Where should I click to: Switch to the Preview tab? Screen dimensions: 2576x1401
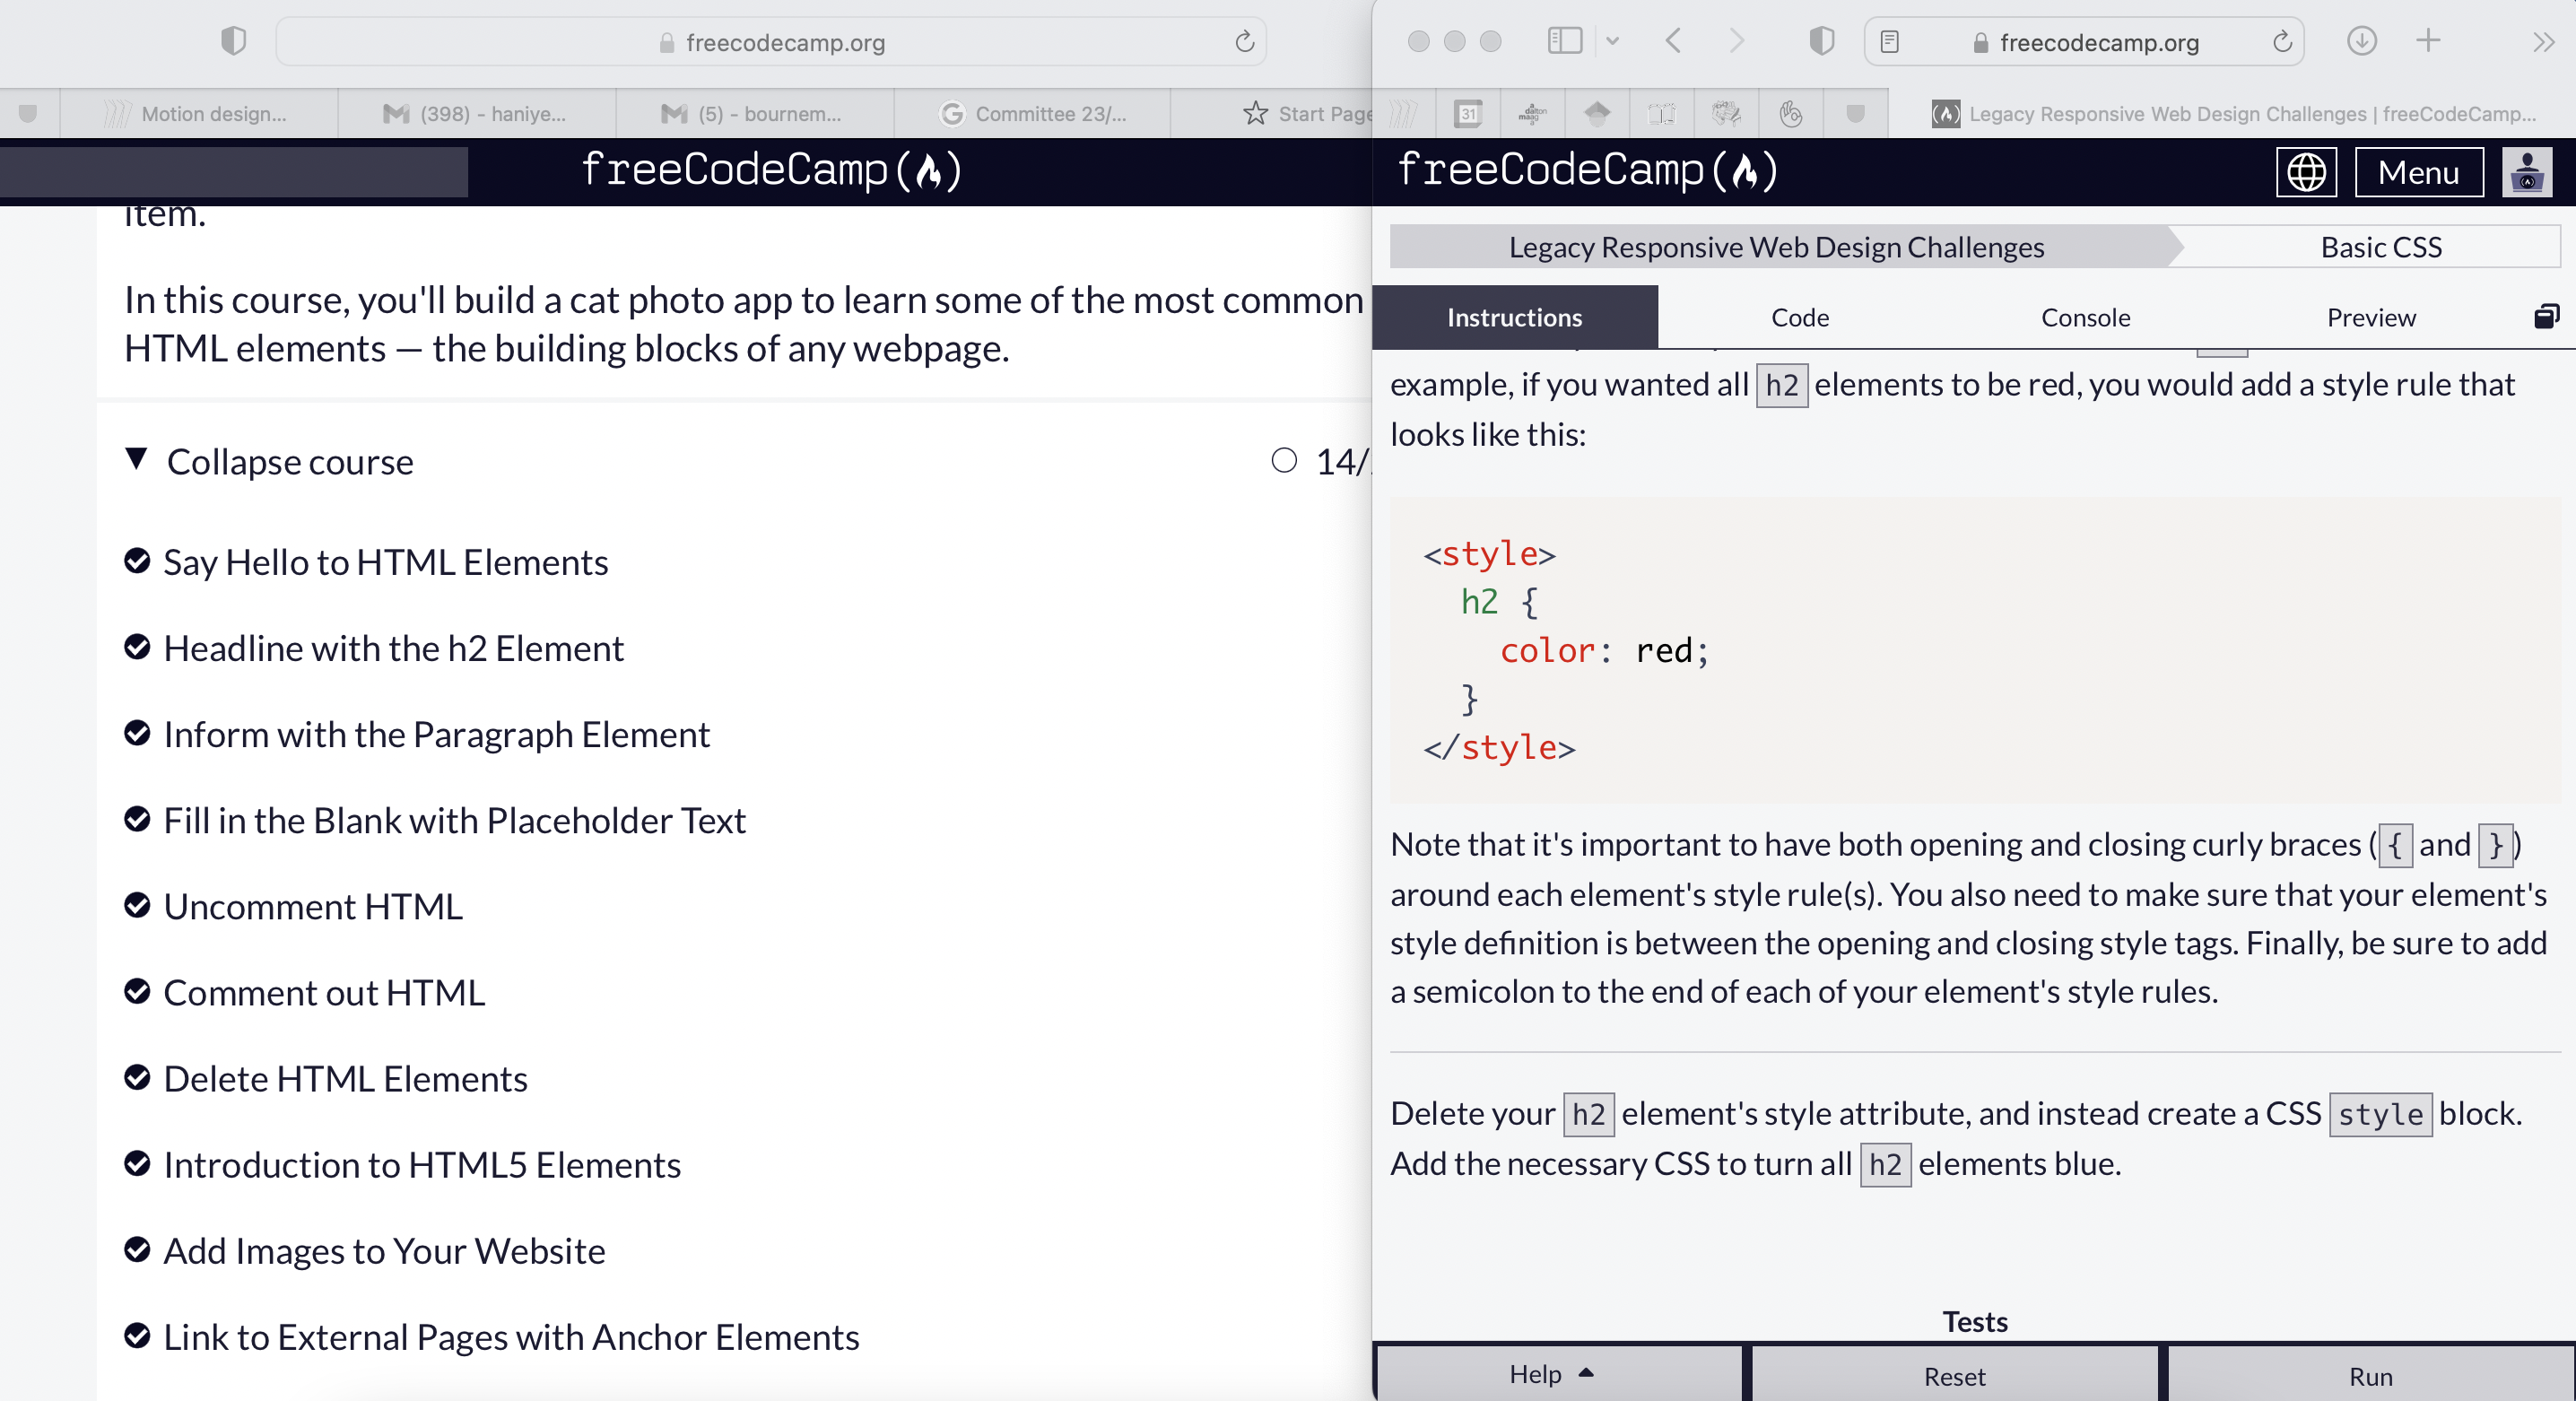(2370, 317)
